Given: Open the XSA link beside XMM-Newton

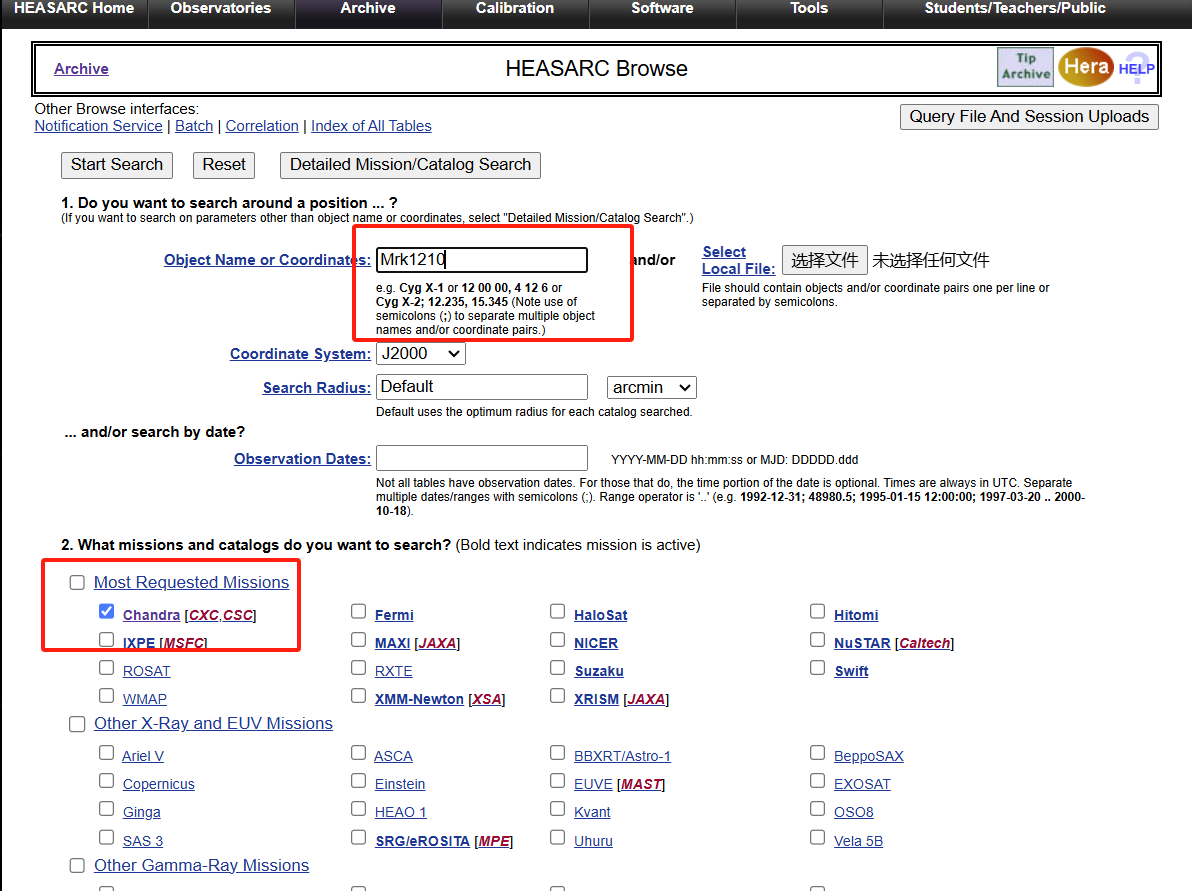Looking at the screenshot, I should click(487, 699).
